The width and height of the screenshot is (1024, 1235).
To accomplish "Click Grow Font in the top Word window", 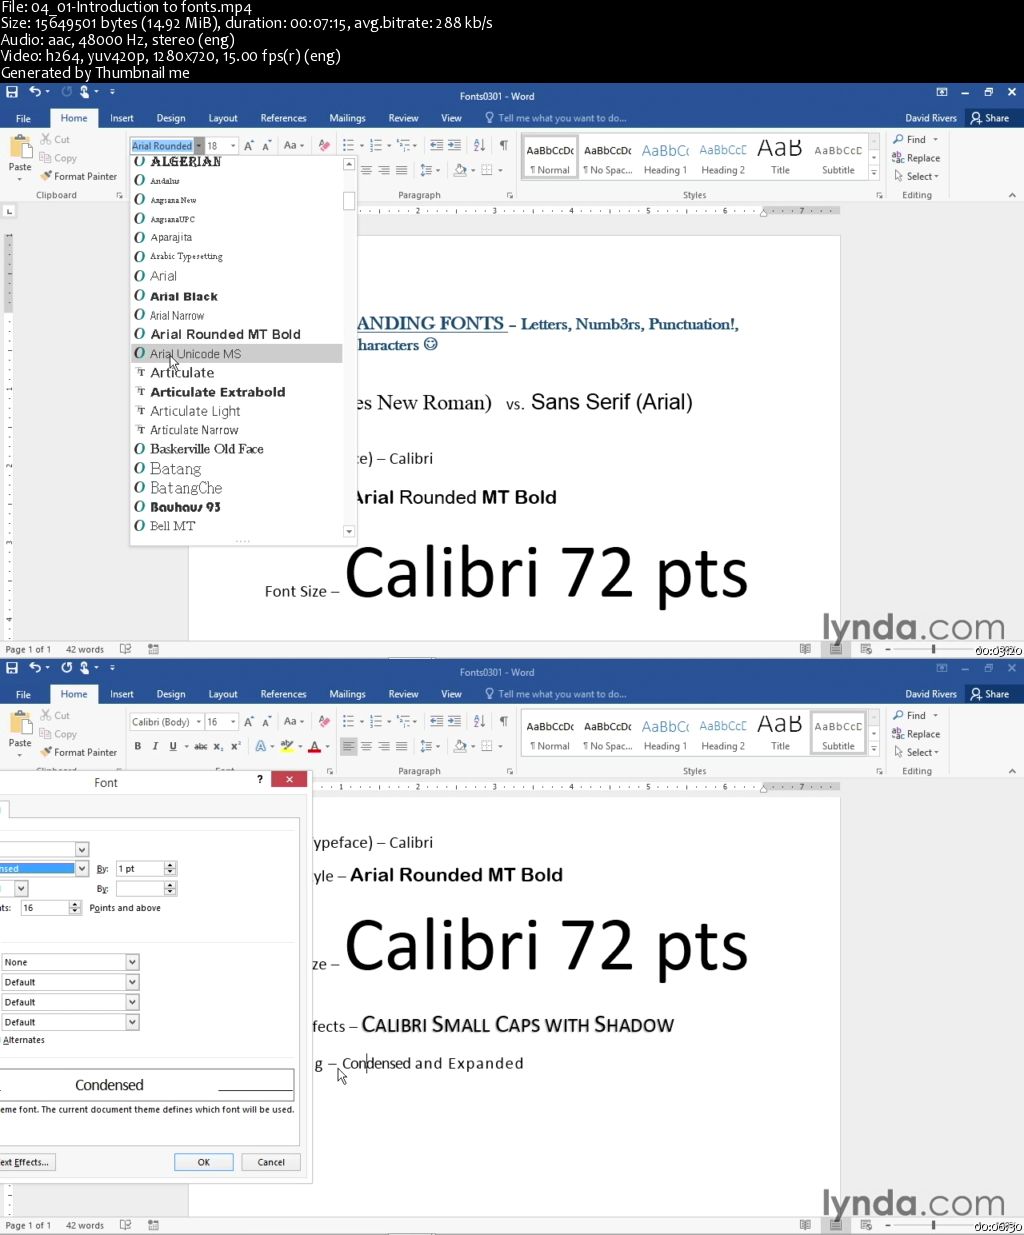I will [250, 146].
